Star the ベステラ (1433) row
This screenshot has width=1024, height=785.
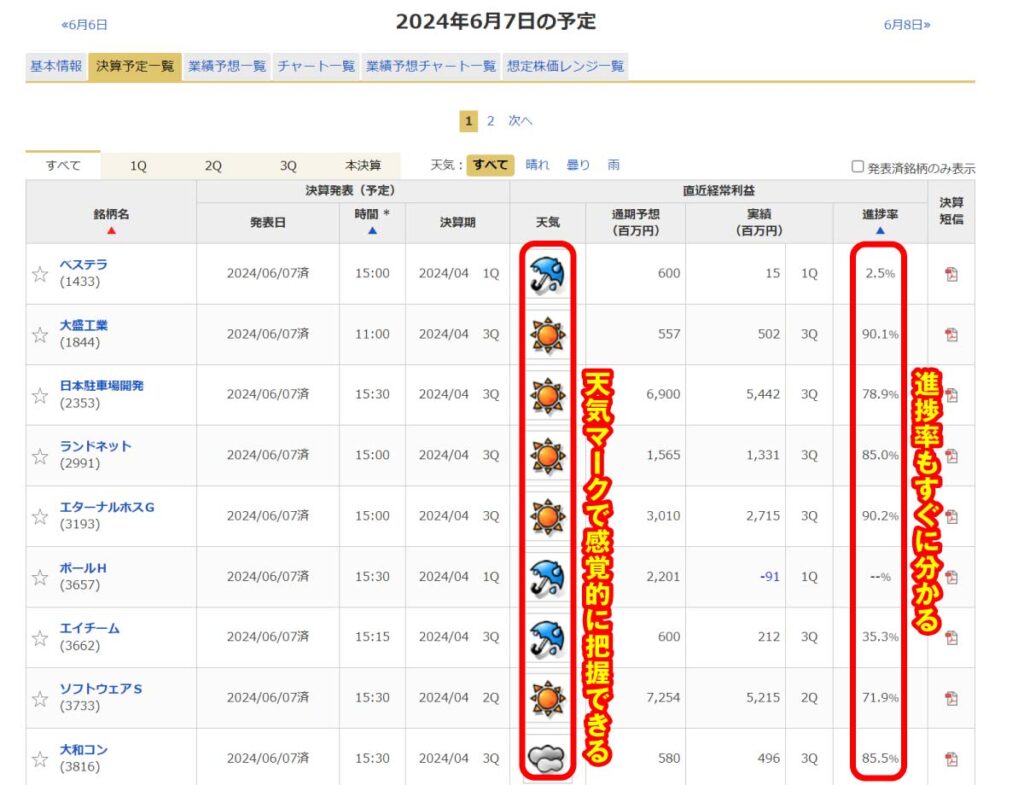40,274
